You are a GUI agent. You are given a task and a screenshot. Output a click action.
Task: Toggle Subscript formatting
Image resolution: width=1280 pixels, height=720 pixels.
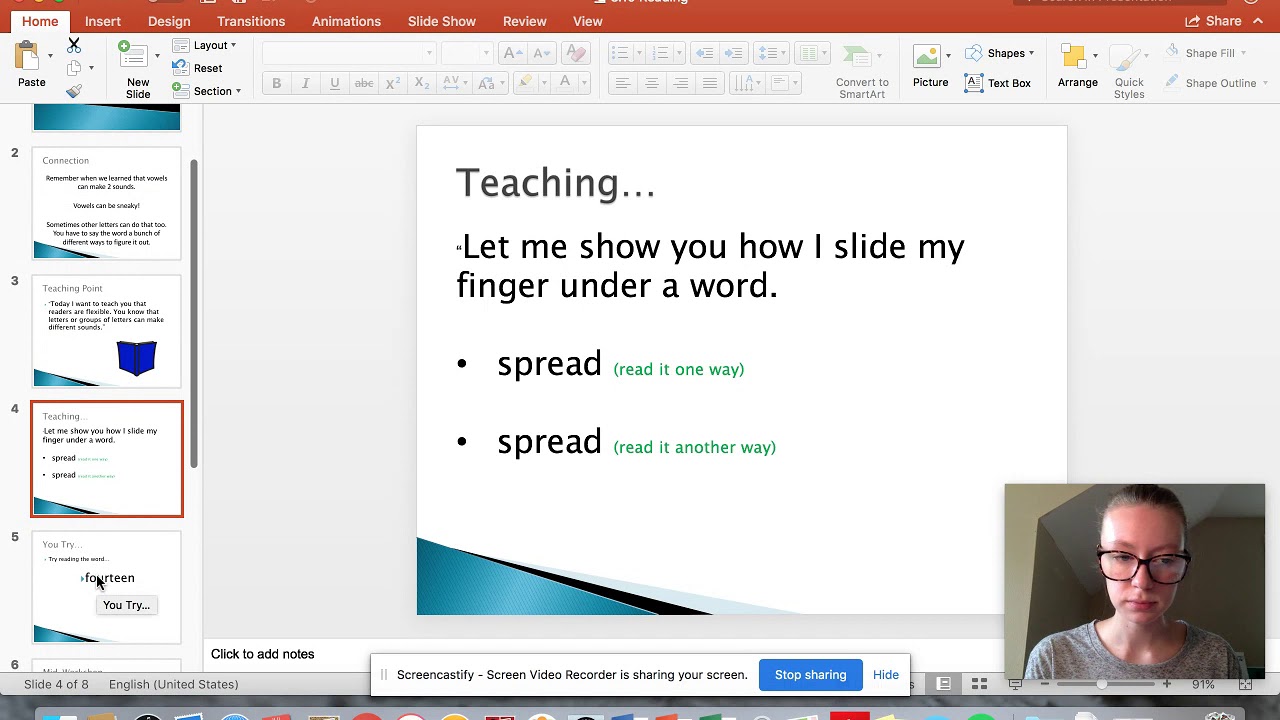(422, 83)
